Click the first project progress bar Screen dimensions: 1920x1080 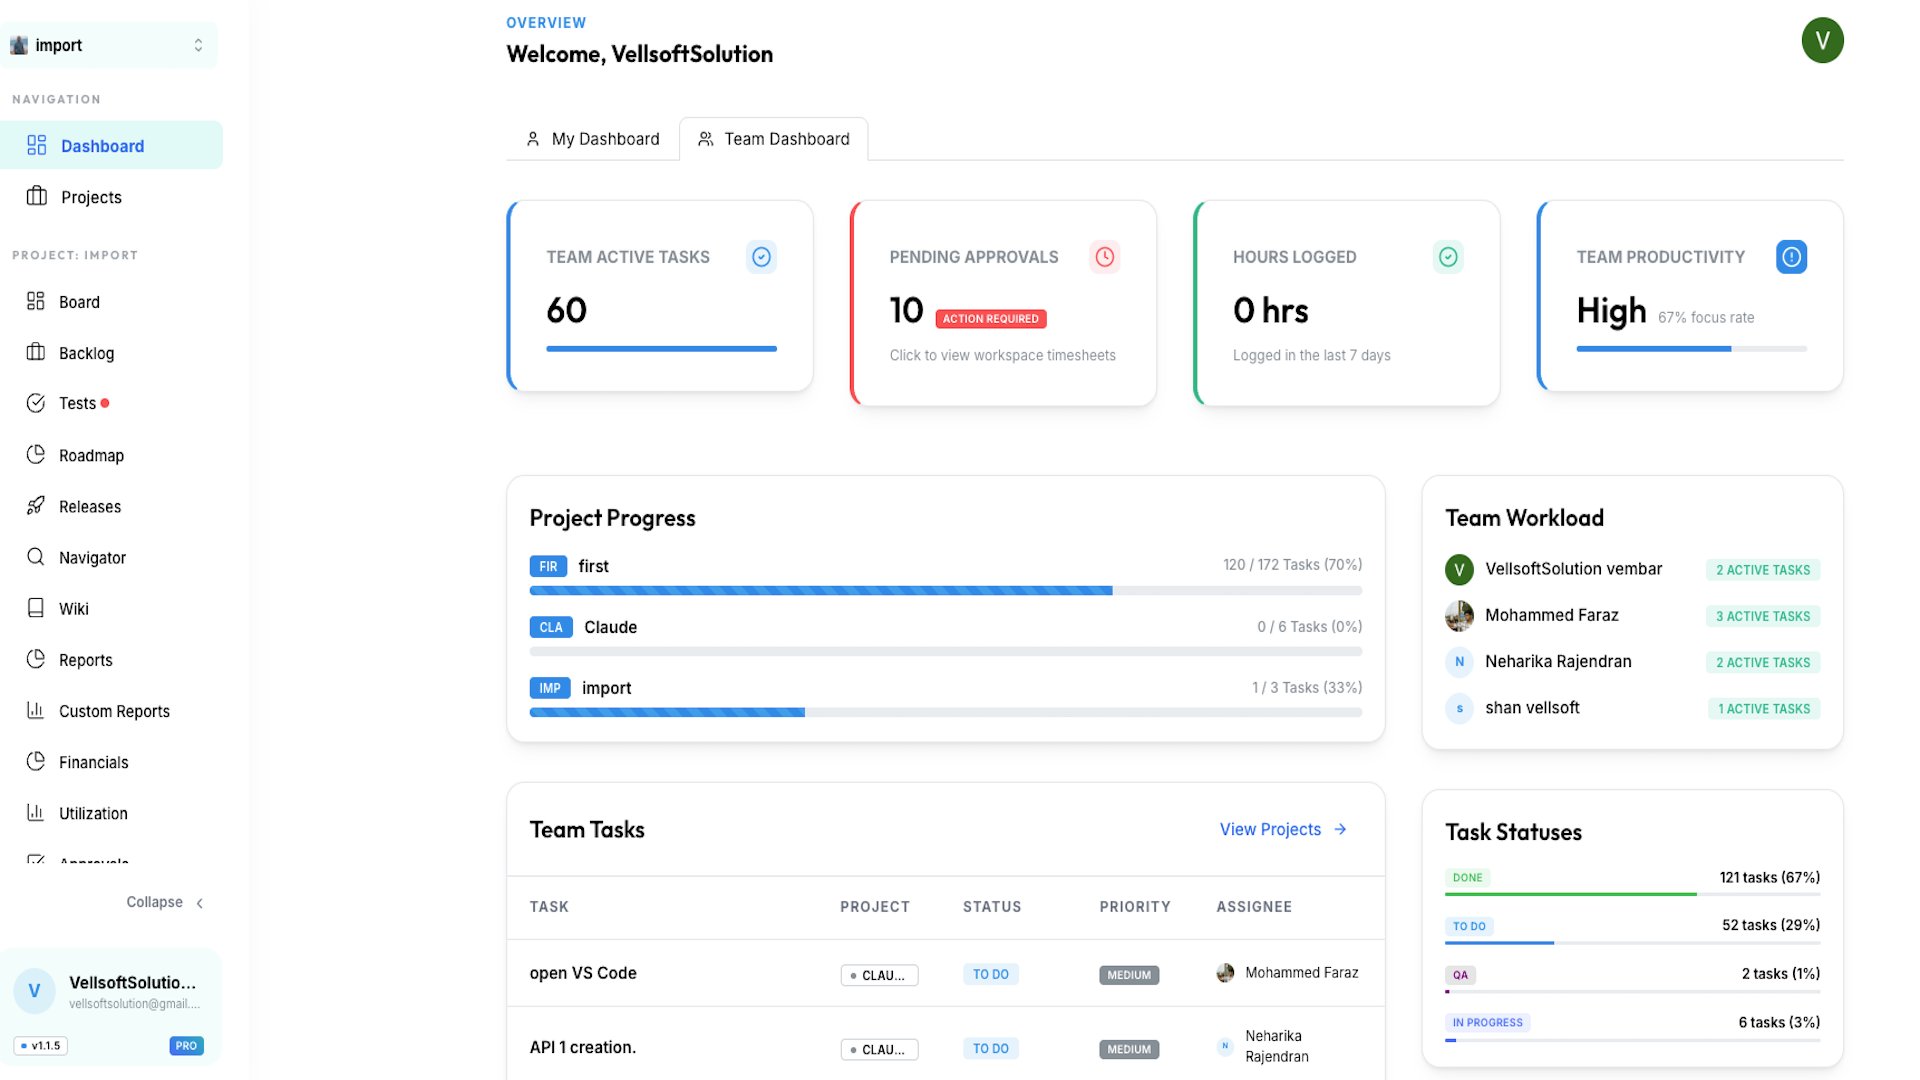pyautogui.click(x=945, y=591)
